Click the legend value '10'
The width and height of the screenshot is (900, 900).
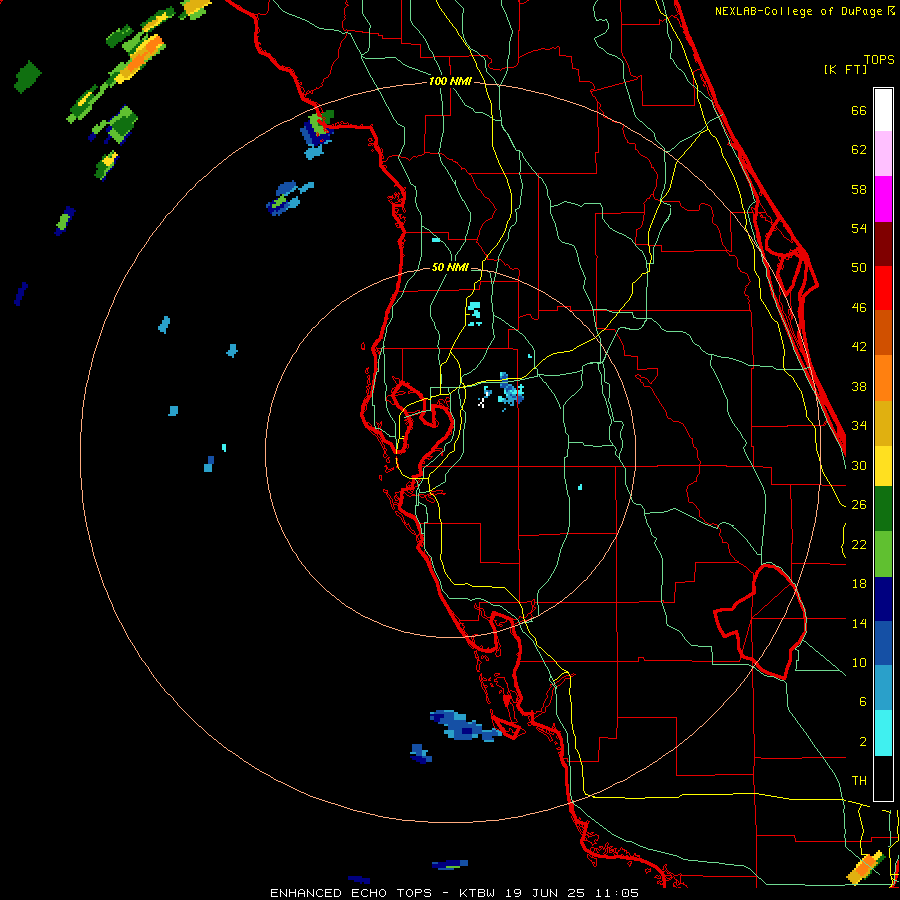pyautogui.click(x=859, y=662)
